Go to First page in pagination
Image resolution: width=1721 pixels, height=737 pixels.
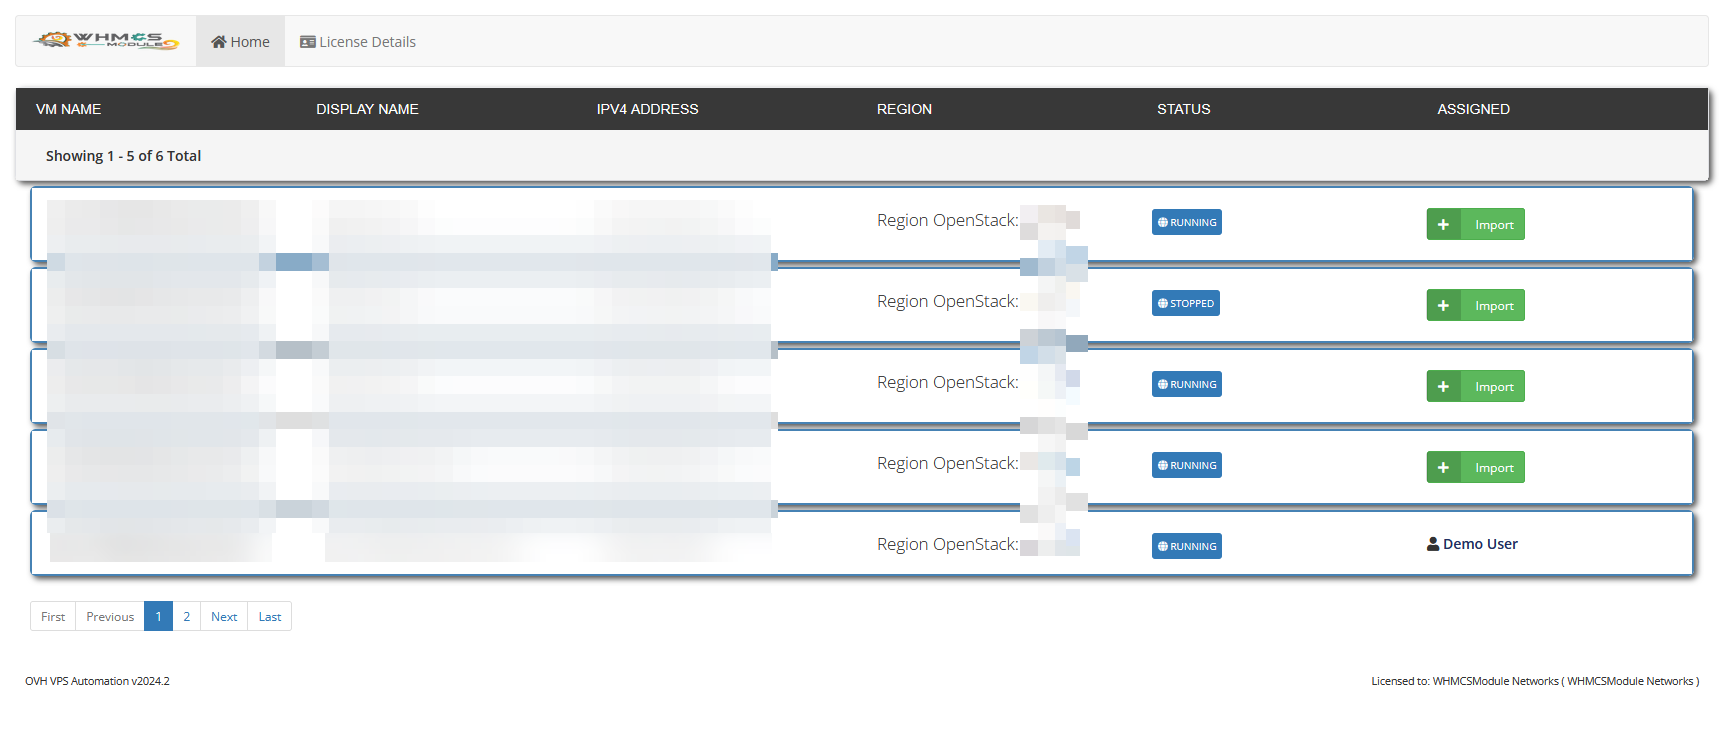tap(53, 616)
